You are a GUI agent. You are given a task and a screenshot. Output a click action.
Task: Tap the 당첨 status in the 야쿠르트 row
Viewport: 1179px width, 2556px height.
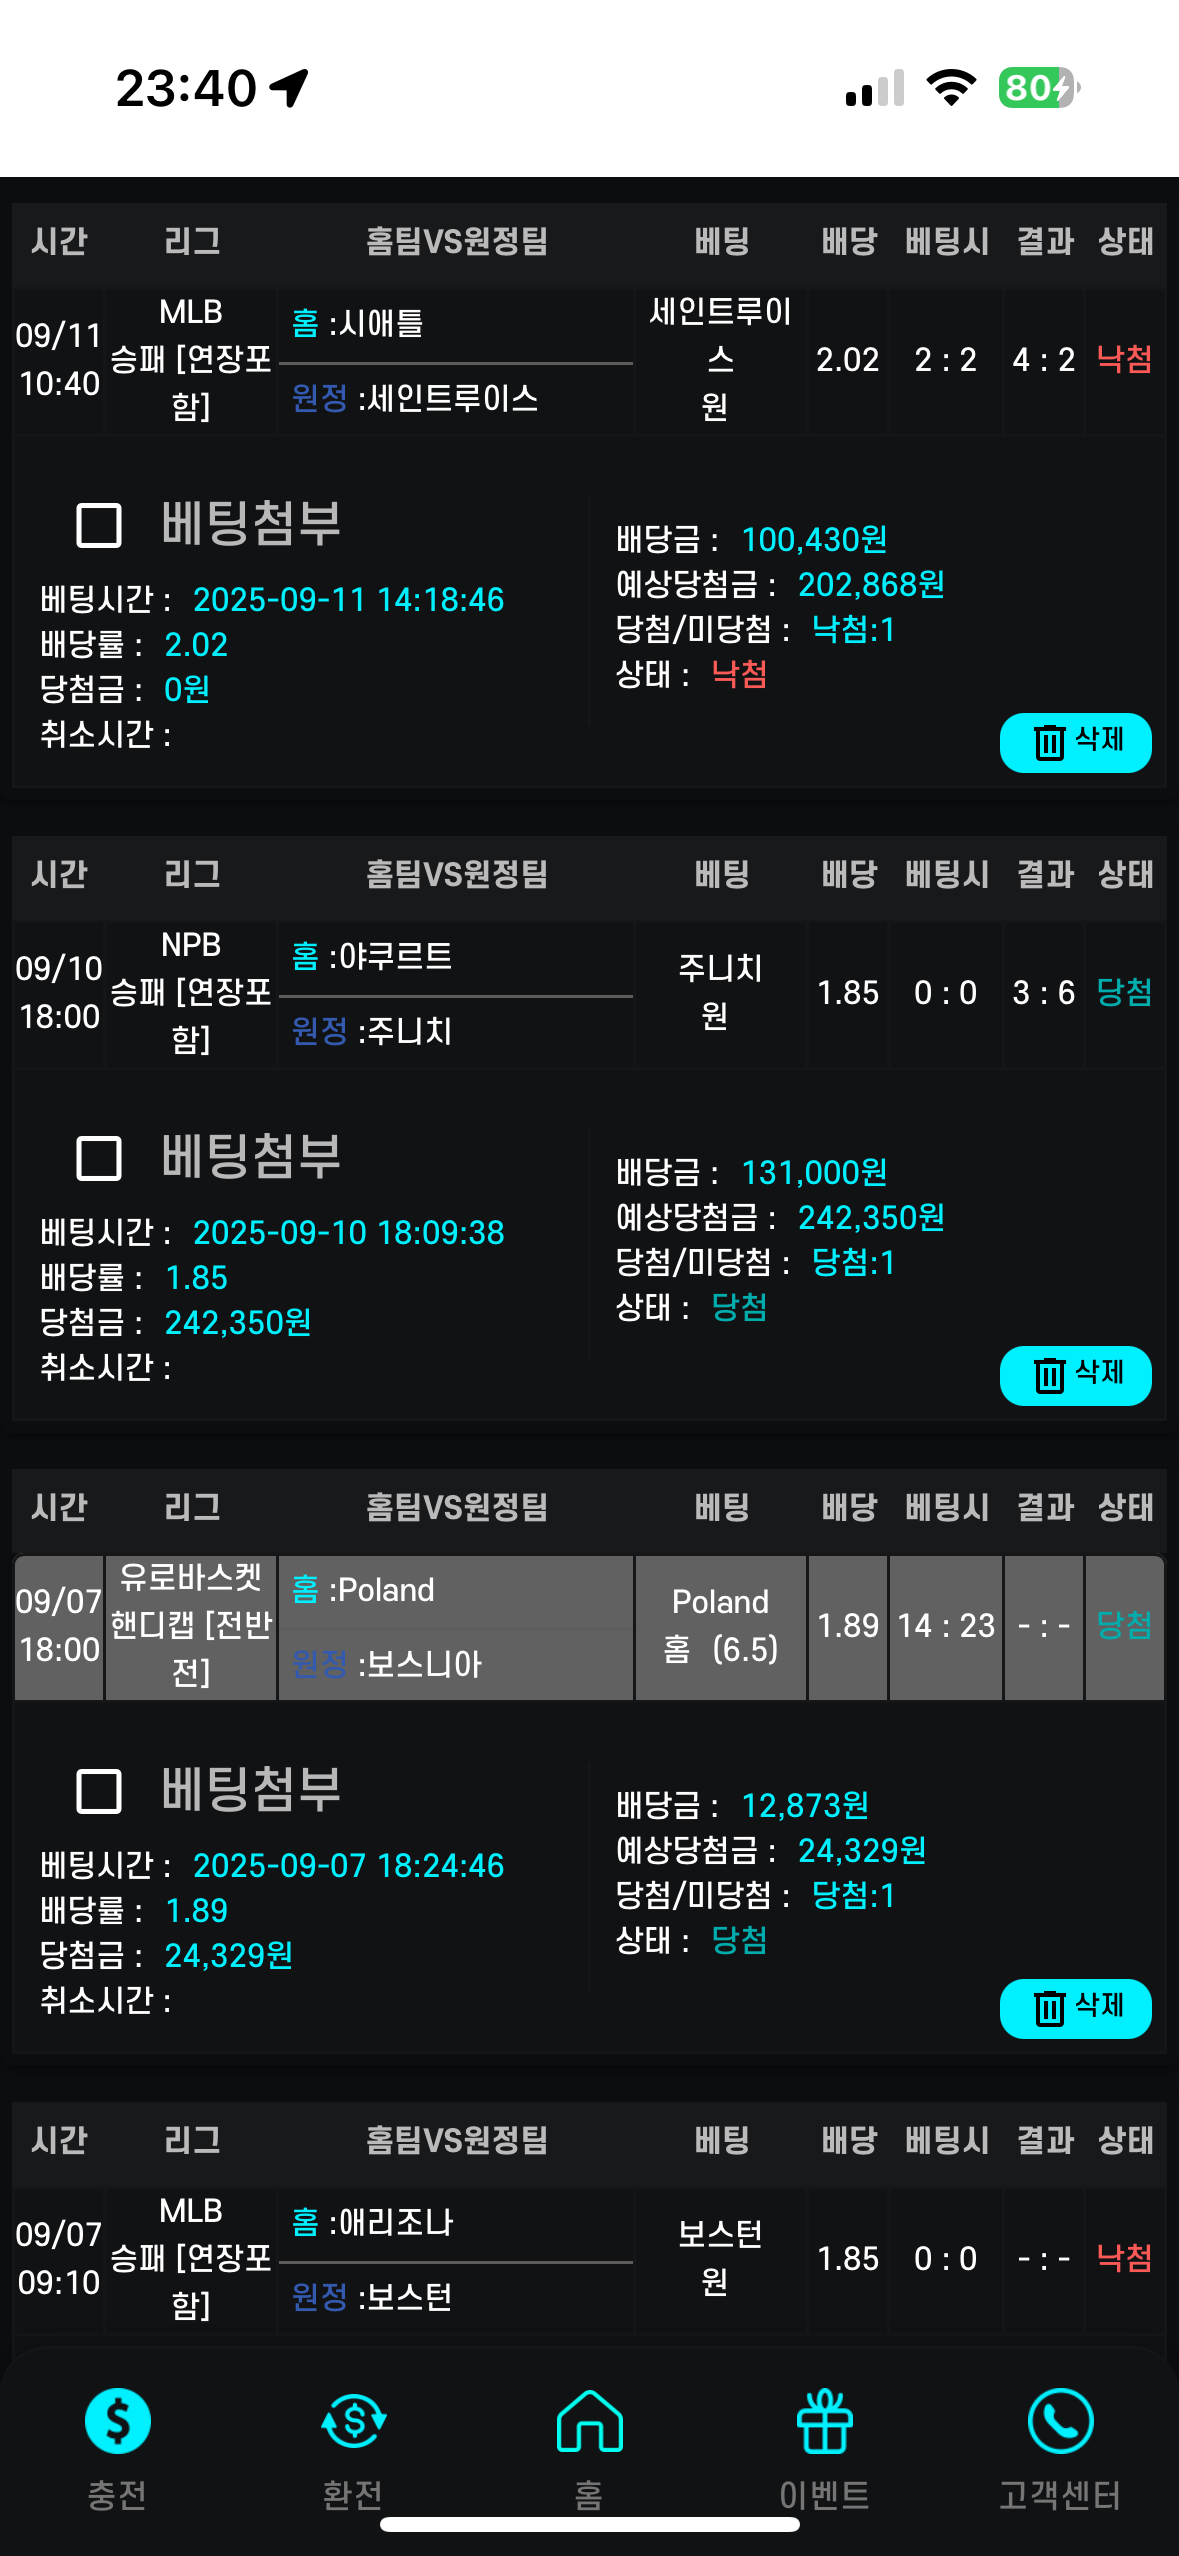1125,992
